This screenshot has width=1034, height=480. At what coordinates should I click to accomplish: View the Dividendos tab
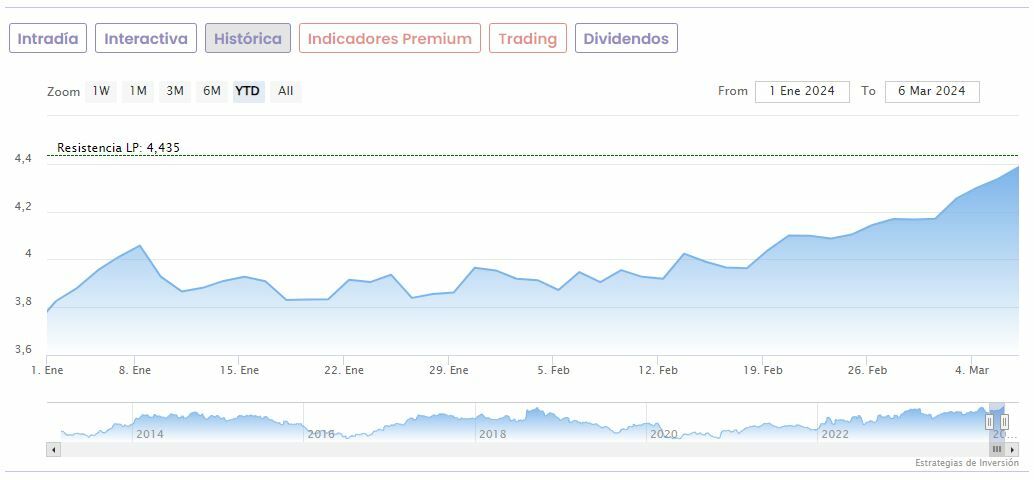[x=626, y=39]
